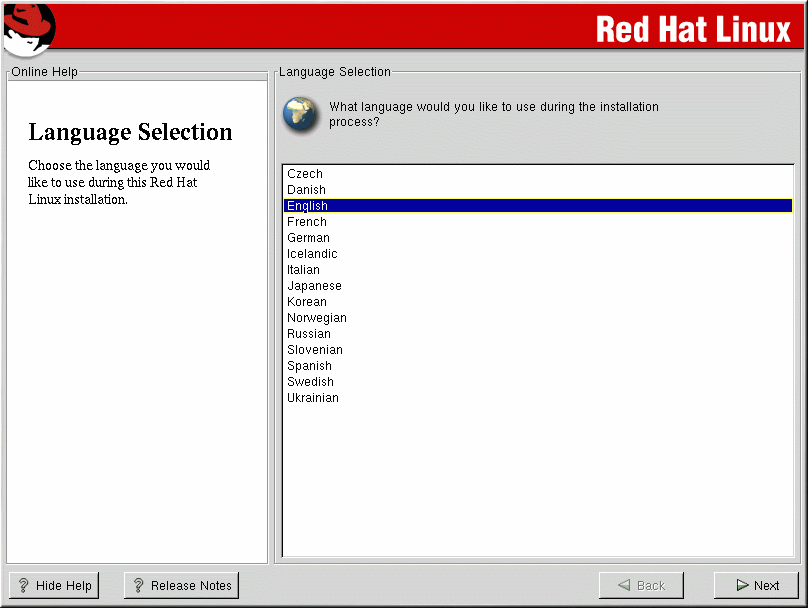Image resolution: width=808 pixels, height=608 pixels.
Task: Select Czech from the language list
Action: [305, 174]
